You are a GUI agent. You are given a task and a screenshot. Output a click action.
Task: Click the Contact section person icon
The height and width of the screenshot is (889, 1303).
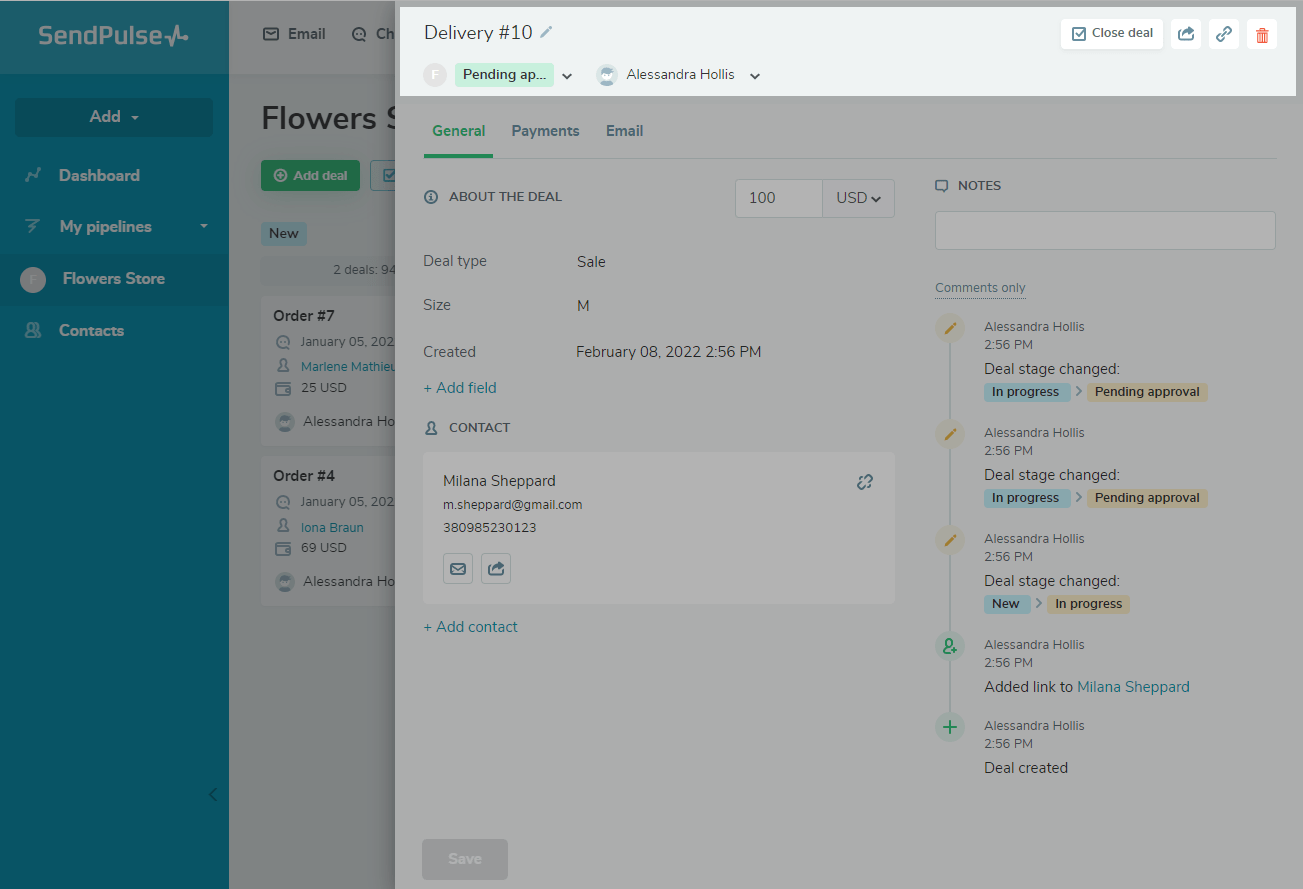click(x=431, y=428)
